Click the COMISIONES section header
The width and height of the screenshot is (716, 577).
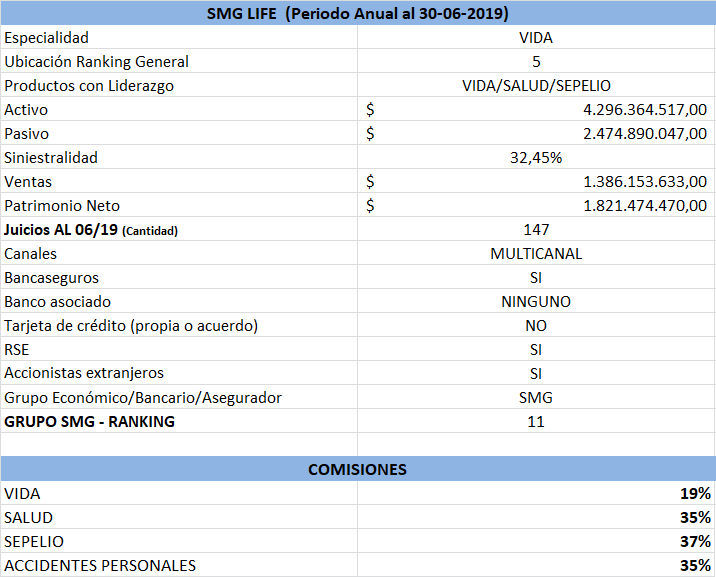pyautogui.click(x=358, y=469)
